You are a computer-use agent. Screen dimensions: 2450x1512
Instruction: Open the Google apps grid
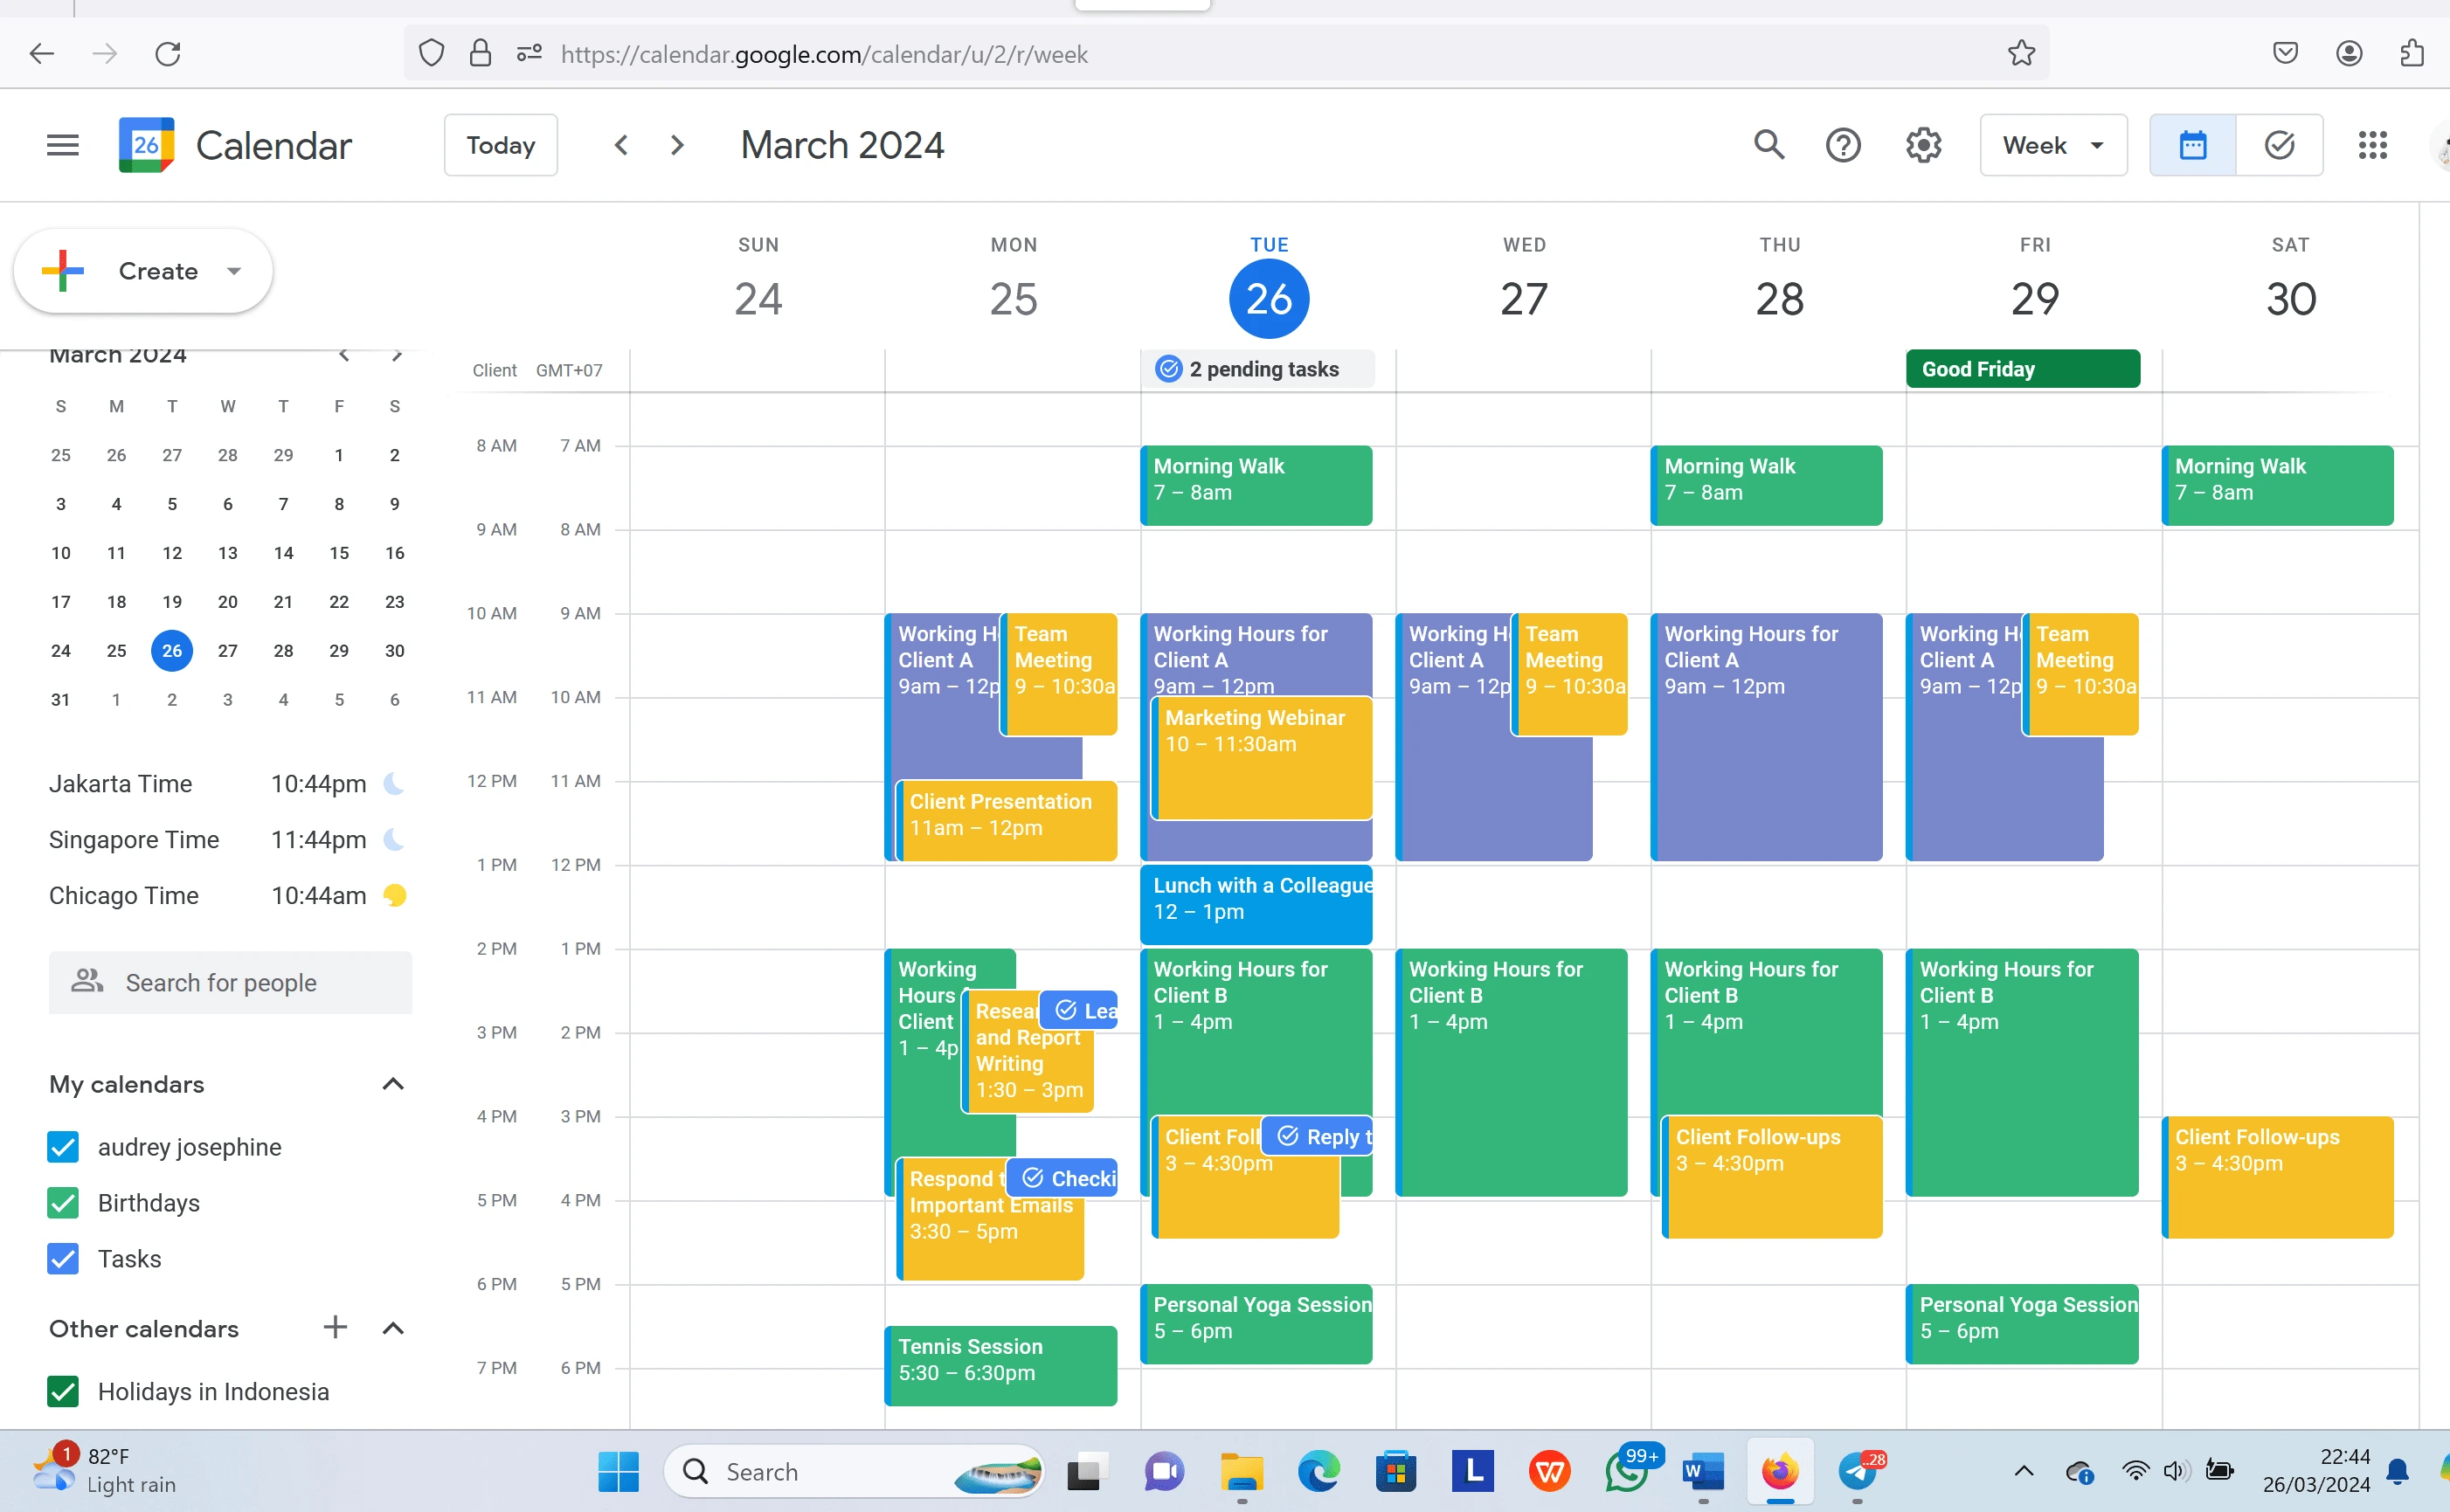(x=2372, y=145)
